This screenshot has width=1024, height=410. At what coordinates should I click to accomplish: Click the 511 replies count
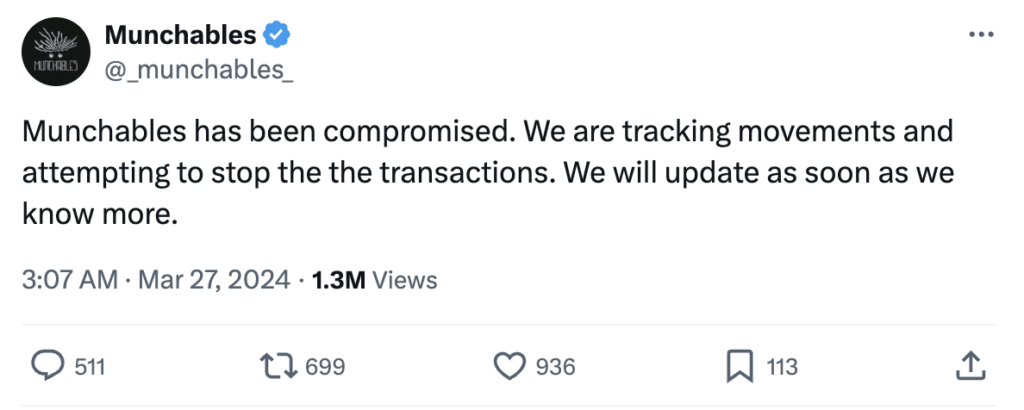point(90,367)
